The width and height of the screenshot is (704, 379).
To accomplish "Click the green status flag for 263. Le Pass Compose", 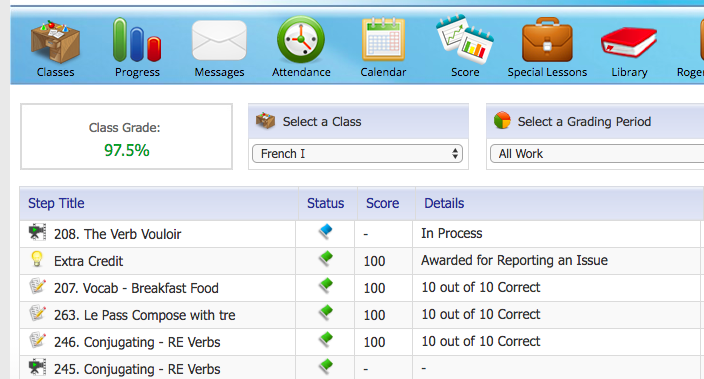I will coord(326,313).
